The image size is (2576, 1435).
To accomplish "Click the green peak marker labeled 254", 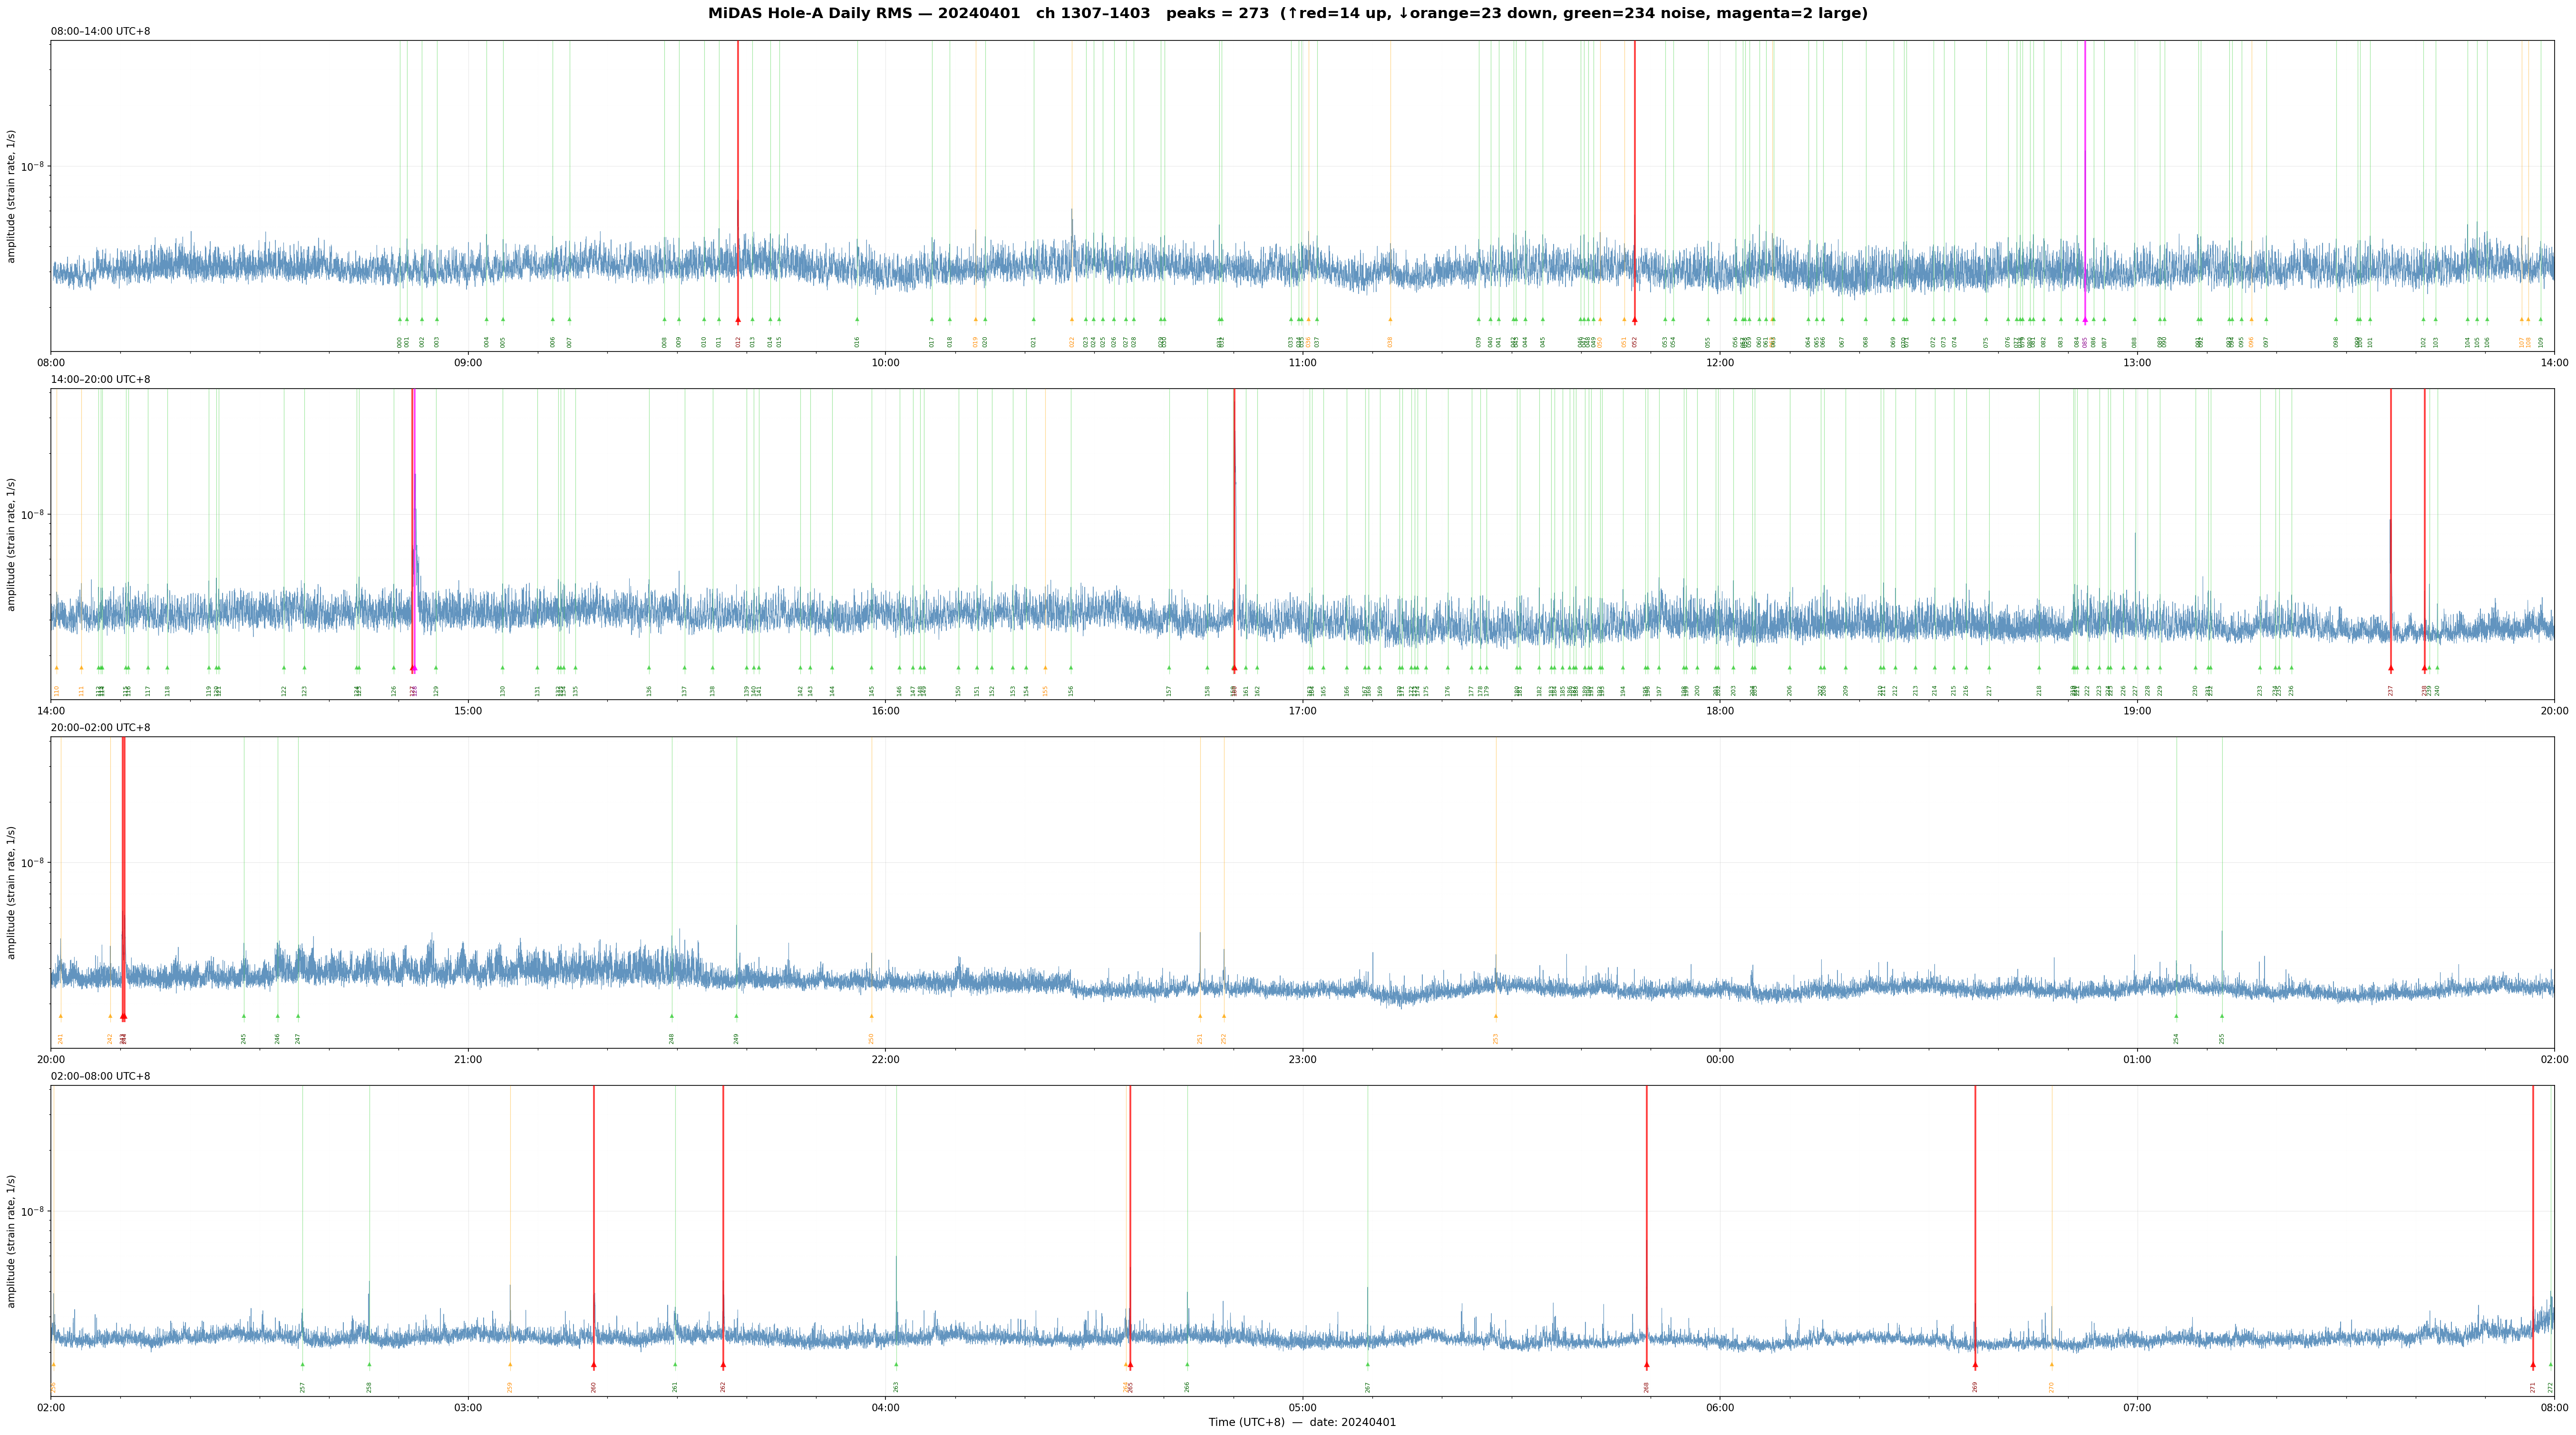I will click(2176, 1016).
